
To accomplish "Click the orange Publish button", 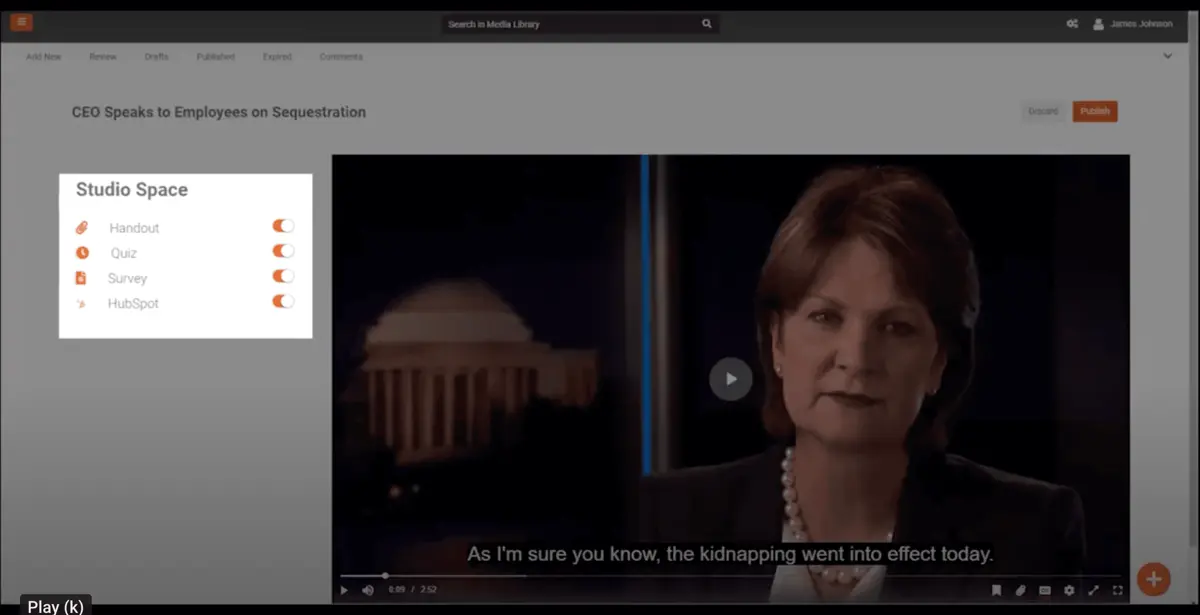I will coord(1095,111).
